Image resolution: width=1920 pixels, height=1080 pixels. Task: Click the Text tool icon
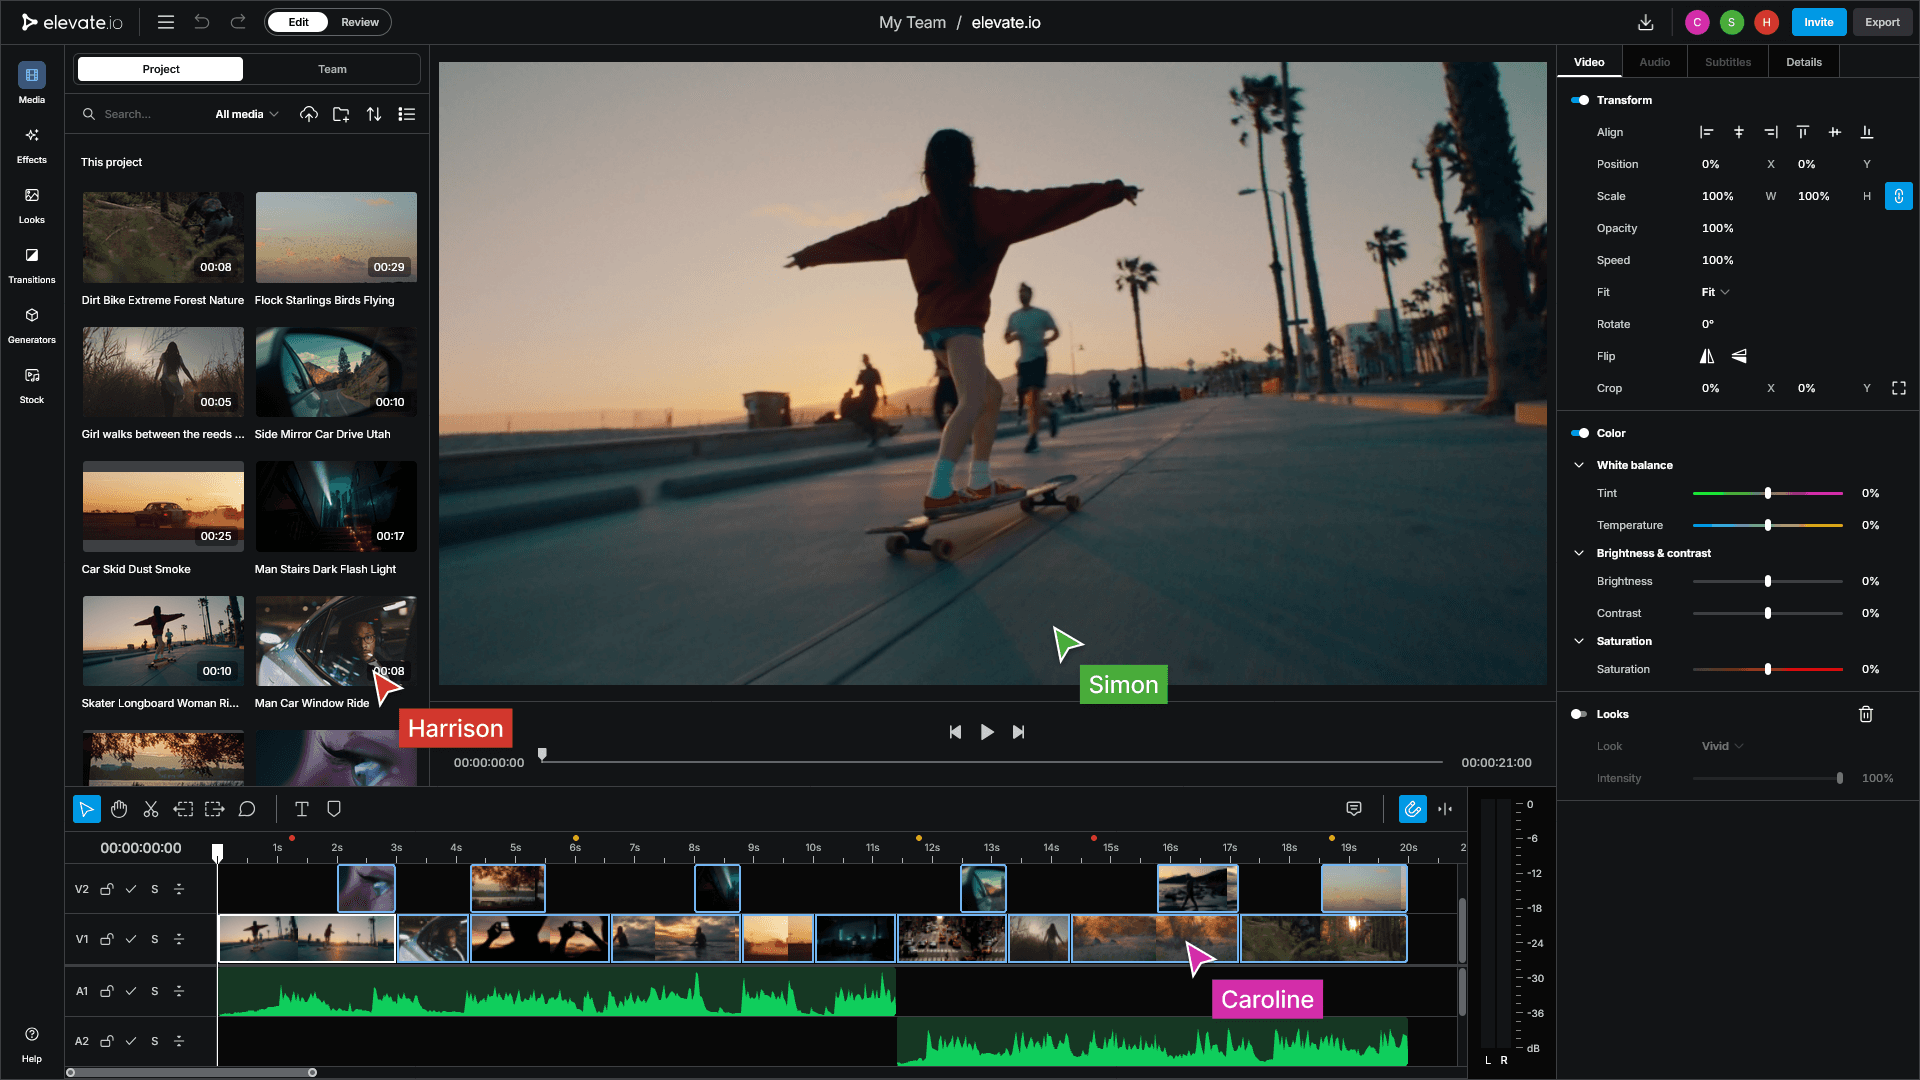tap(302, 809)
